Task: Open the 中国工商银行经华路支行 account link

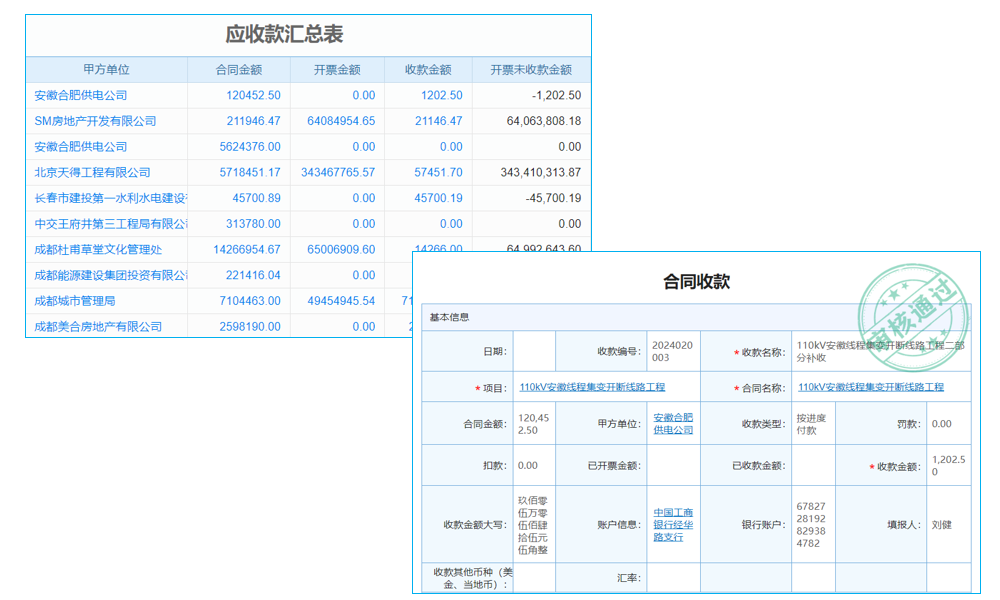Action: [672, 524]
